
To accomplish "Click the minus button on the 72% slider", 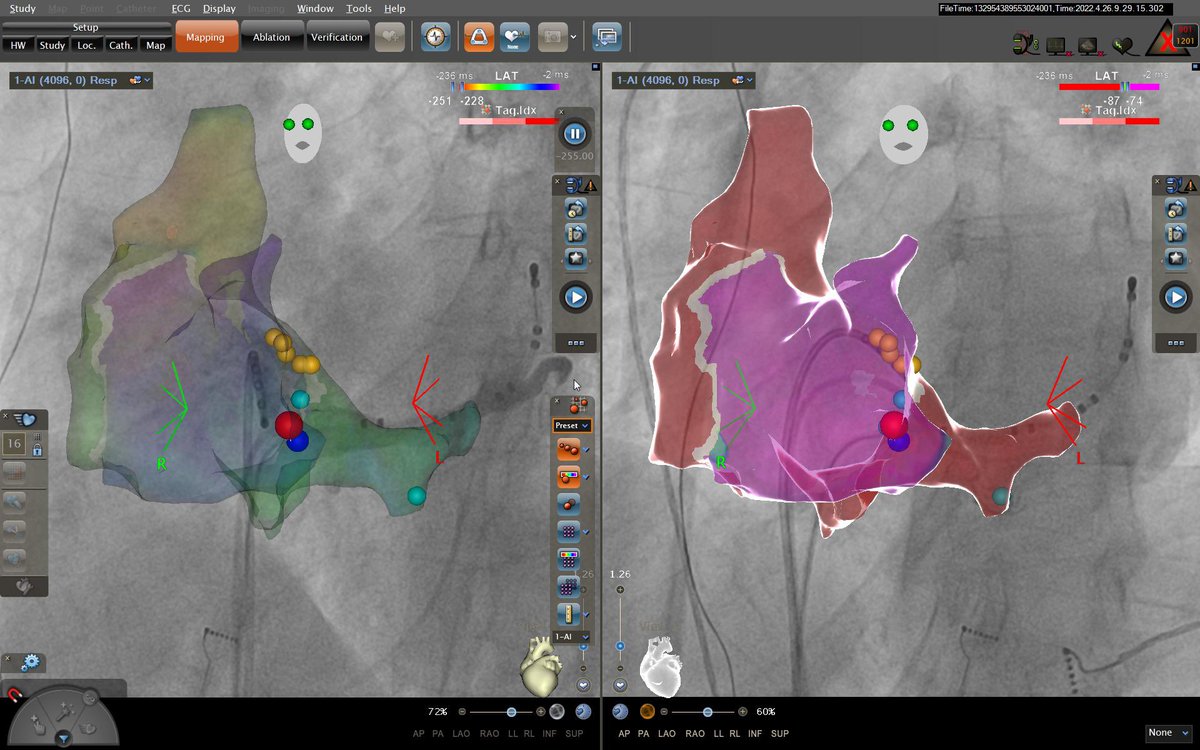I will [x=462, y=712].
